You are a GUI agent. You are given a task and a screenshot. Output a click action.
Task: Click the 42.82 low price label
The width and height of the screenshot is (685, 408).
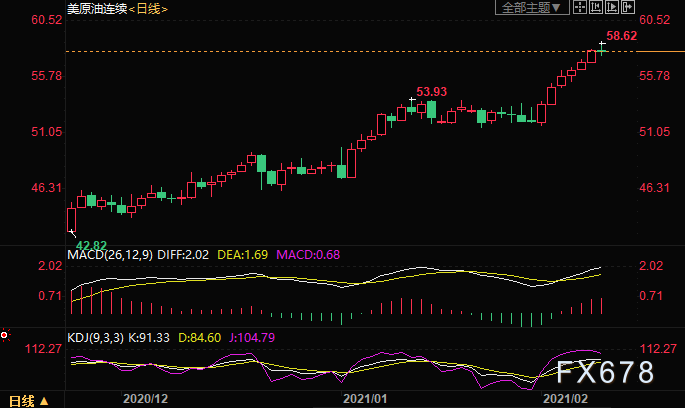pos(91,245)
